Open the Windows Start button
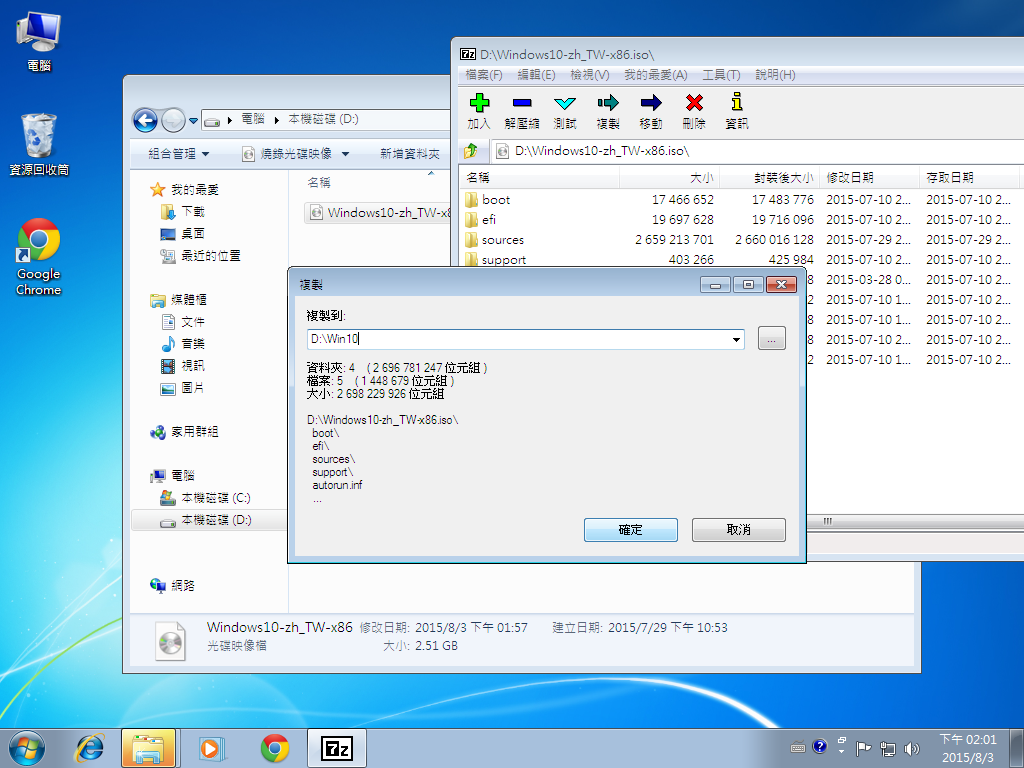Viewport: 1024px width, 768px height. coord(27,748)
